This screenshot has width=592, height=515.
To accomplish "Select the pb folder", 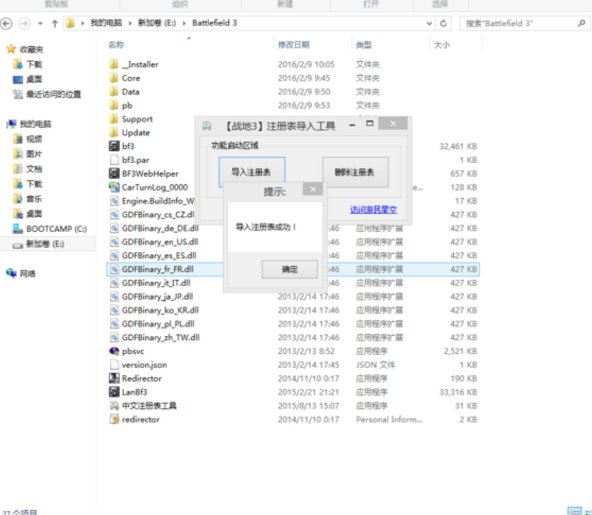I will point(127,105).
